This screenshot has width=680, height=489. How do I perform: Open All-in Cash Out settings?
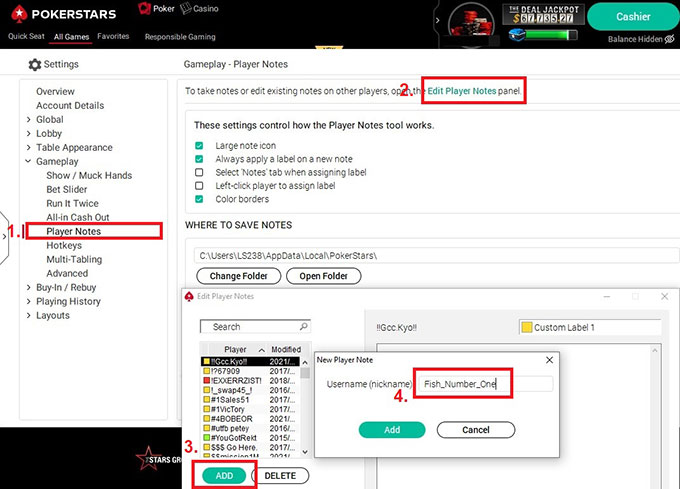pyautogui.click(x=78, y=217)
